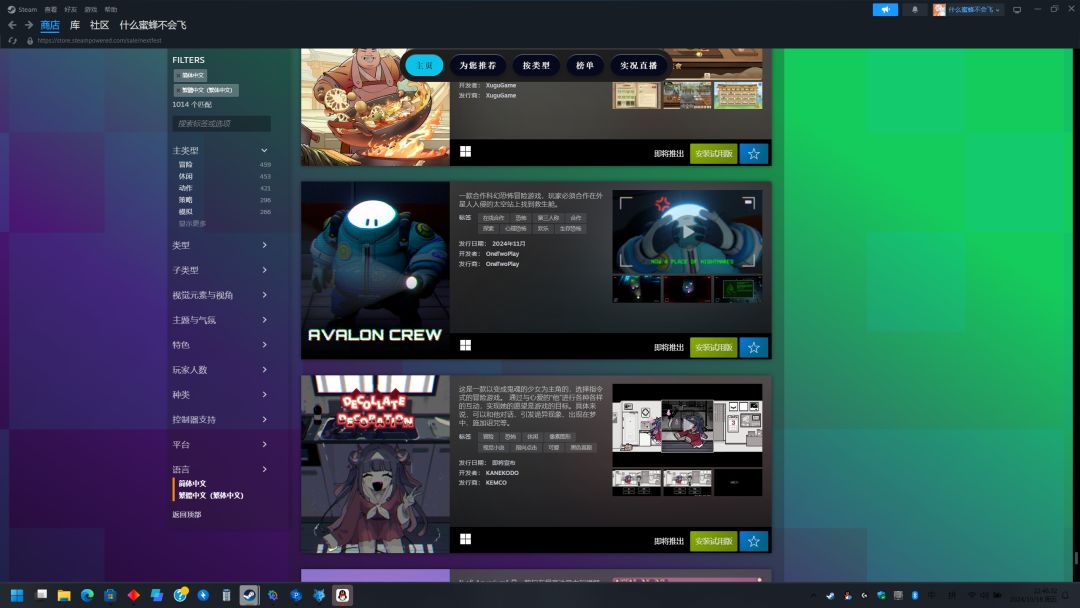Uncheck 繁體中文 language filter
Viewport: 1080px width, 608px height.
coord(211,495)
